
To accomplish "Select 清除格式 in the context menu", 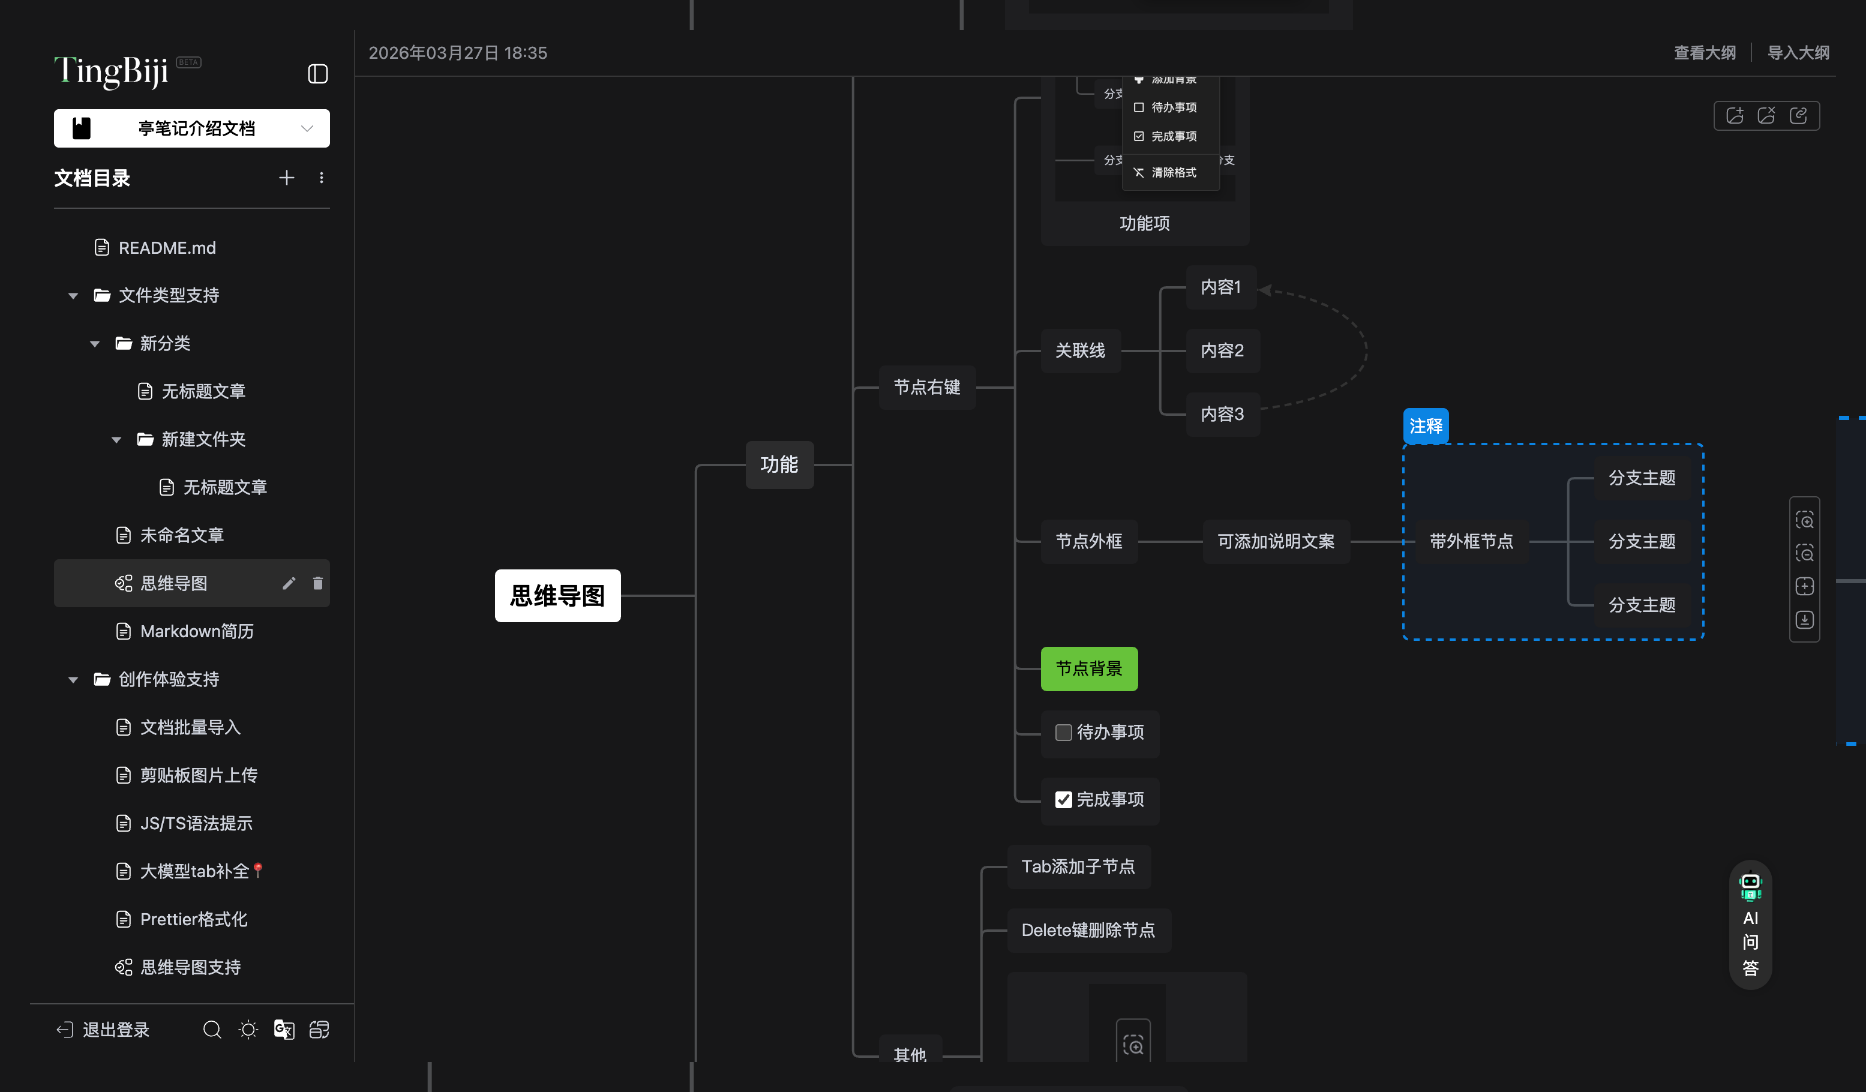I will 1170,172.
